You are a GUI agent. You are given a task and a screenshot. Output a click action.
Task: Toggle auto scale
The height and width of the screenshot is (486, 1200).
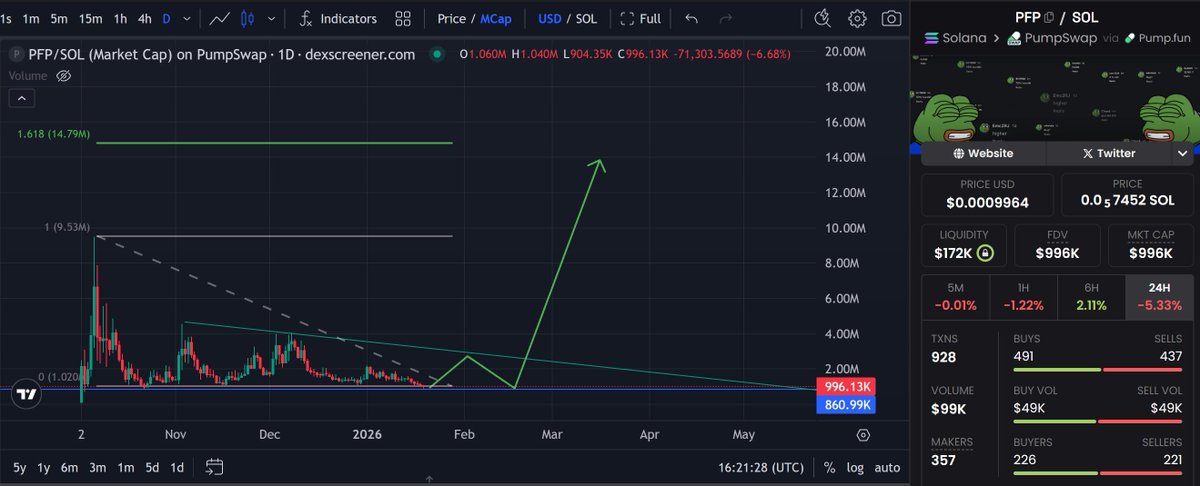point(886,467)
